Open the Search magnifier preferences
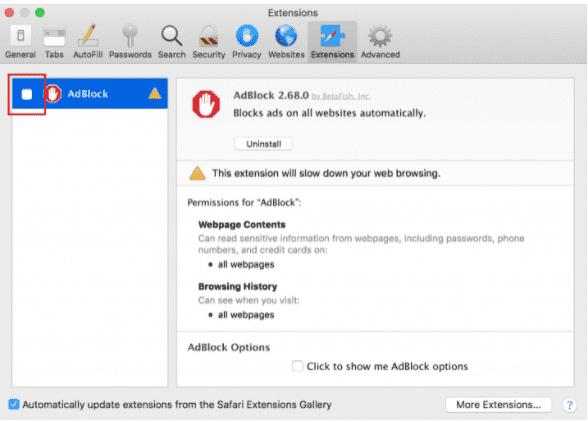This screenshot has height=422, width=588. pyautogui.click(x=172, y=42)
